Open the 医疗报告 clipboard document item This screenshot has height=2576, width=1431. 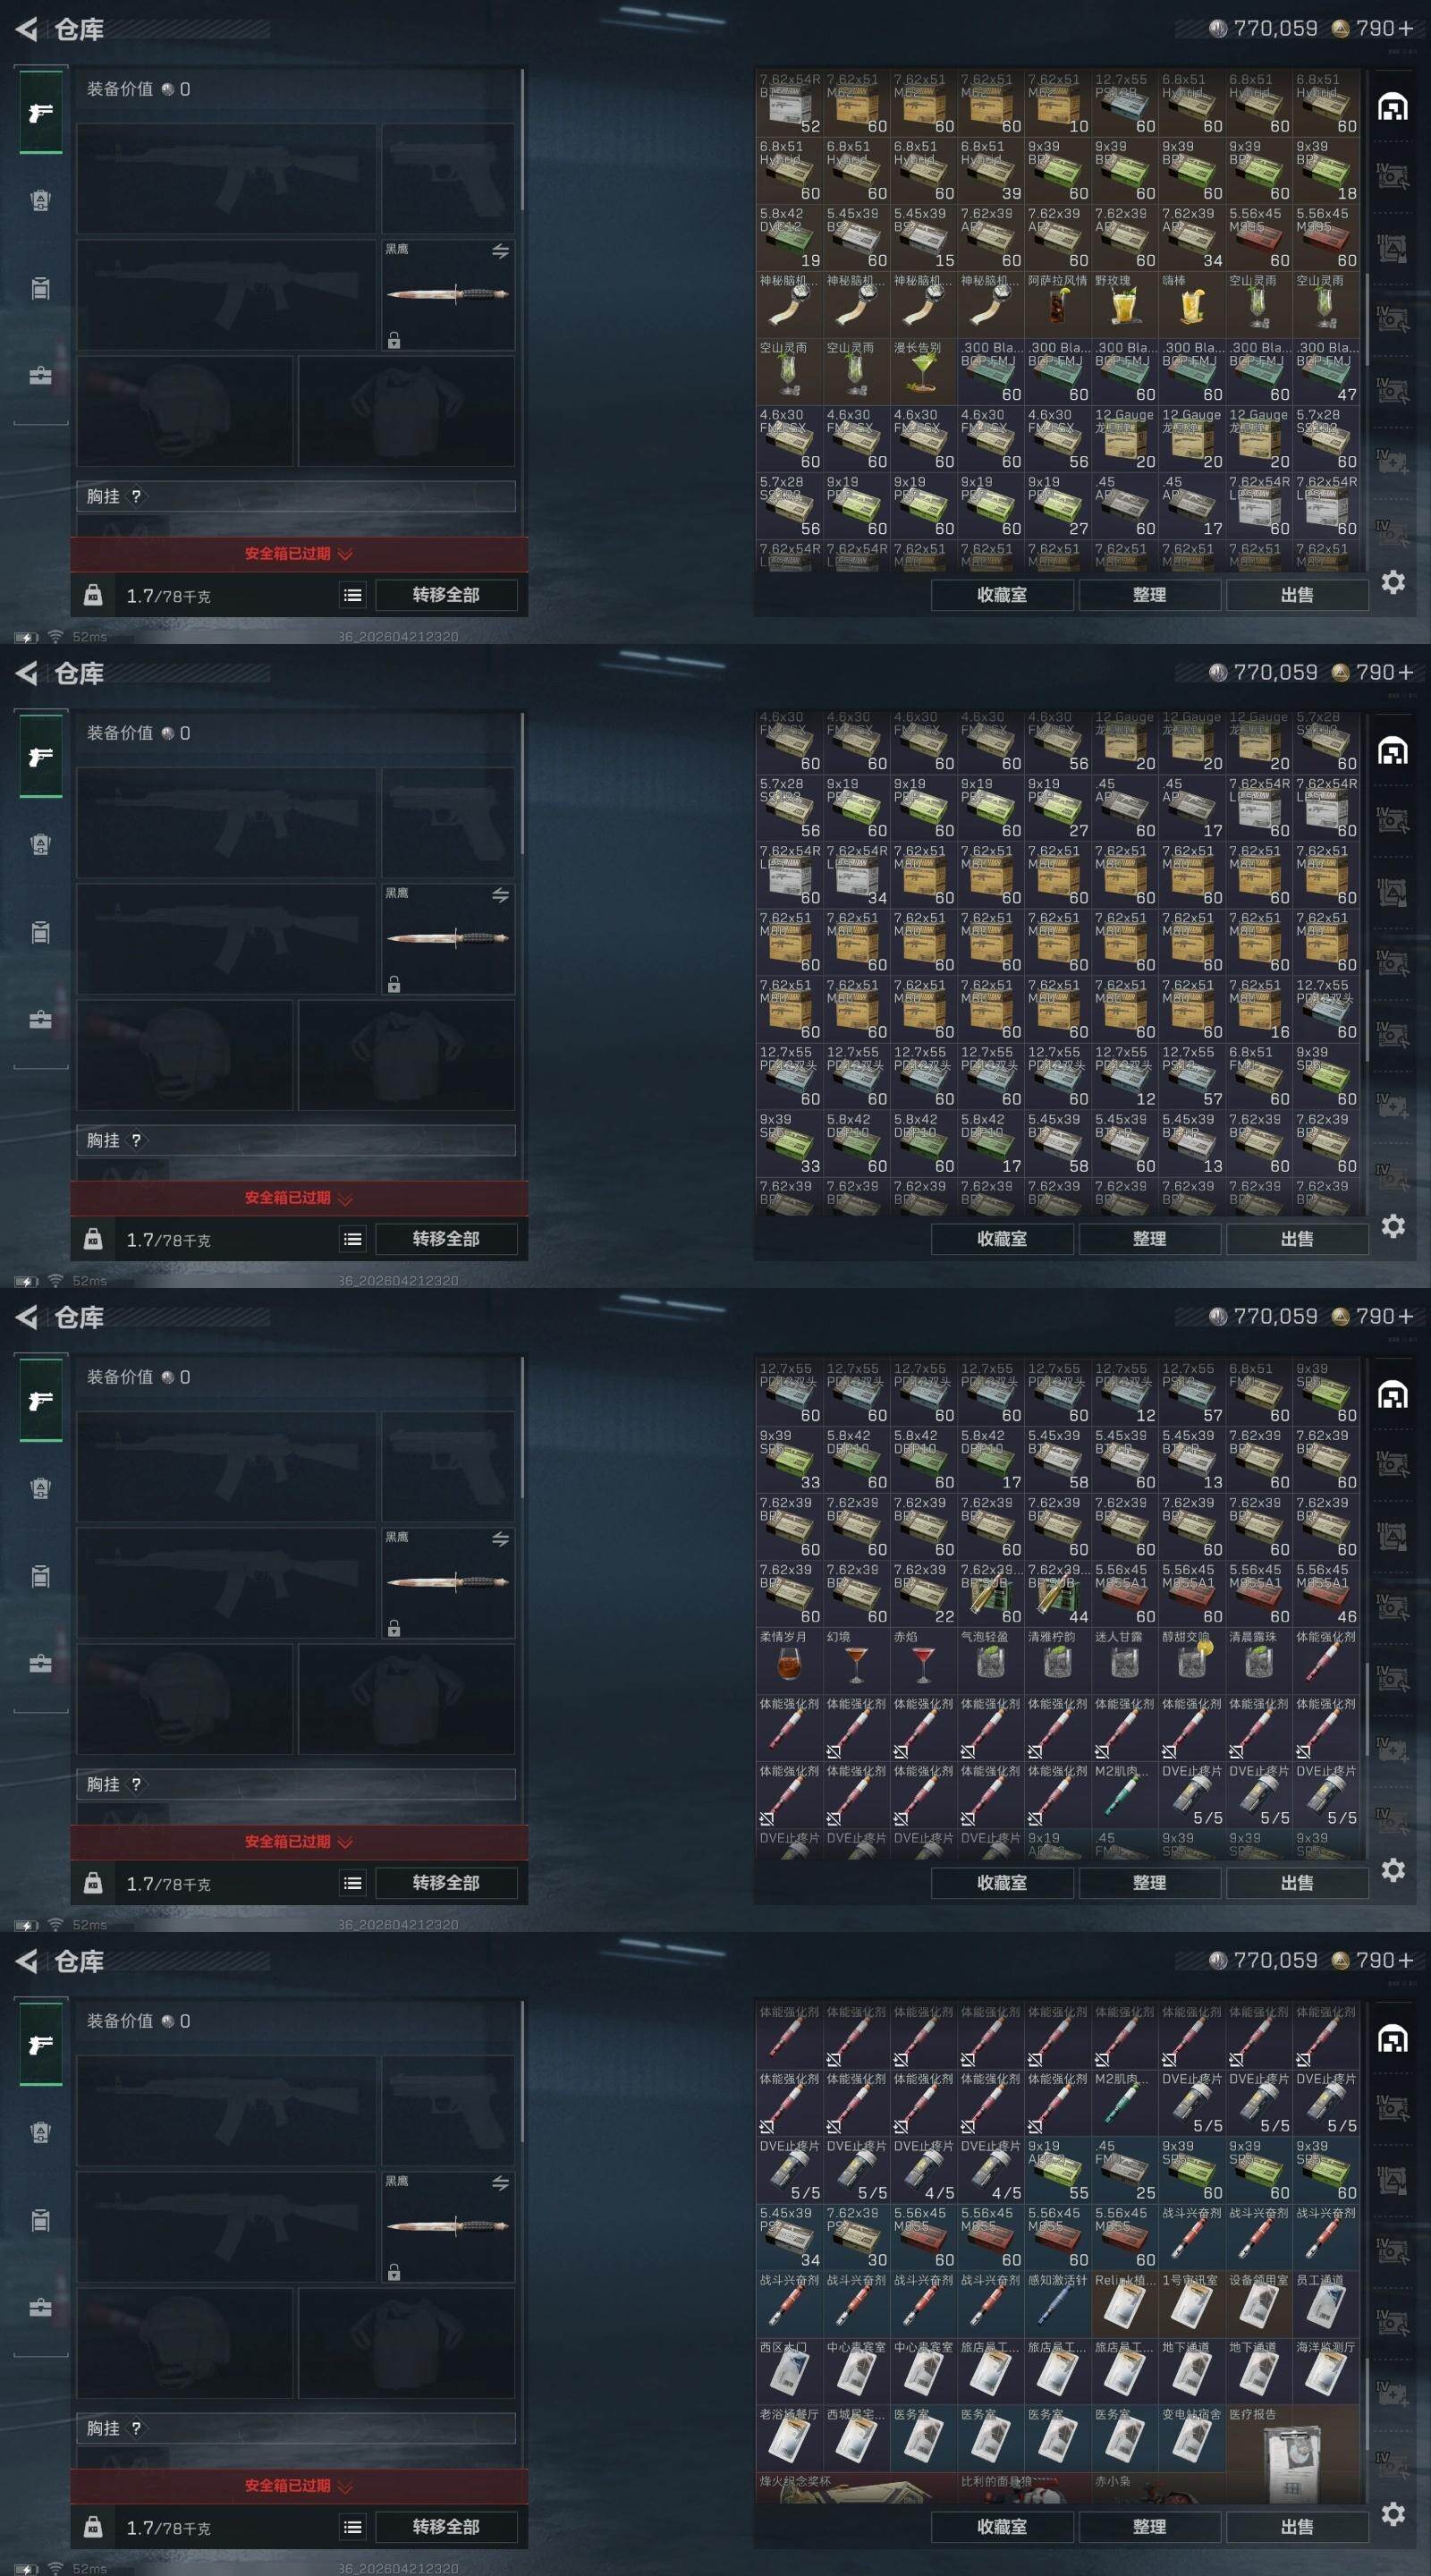coord(1292,2454)
